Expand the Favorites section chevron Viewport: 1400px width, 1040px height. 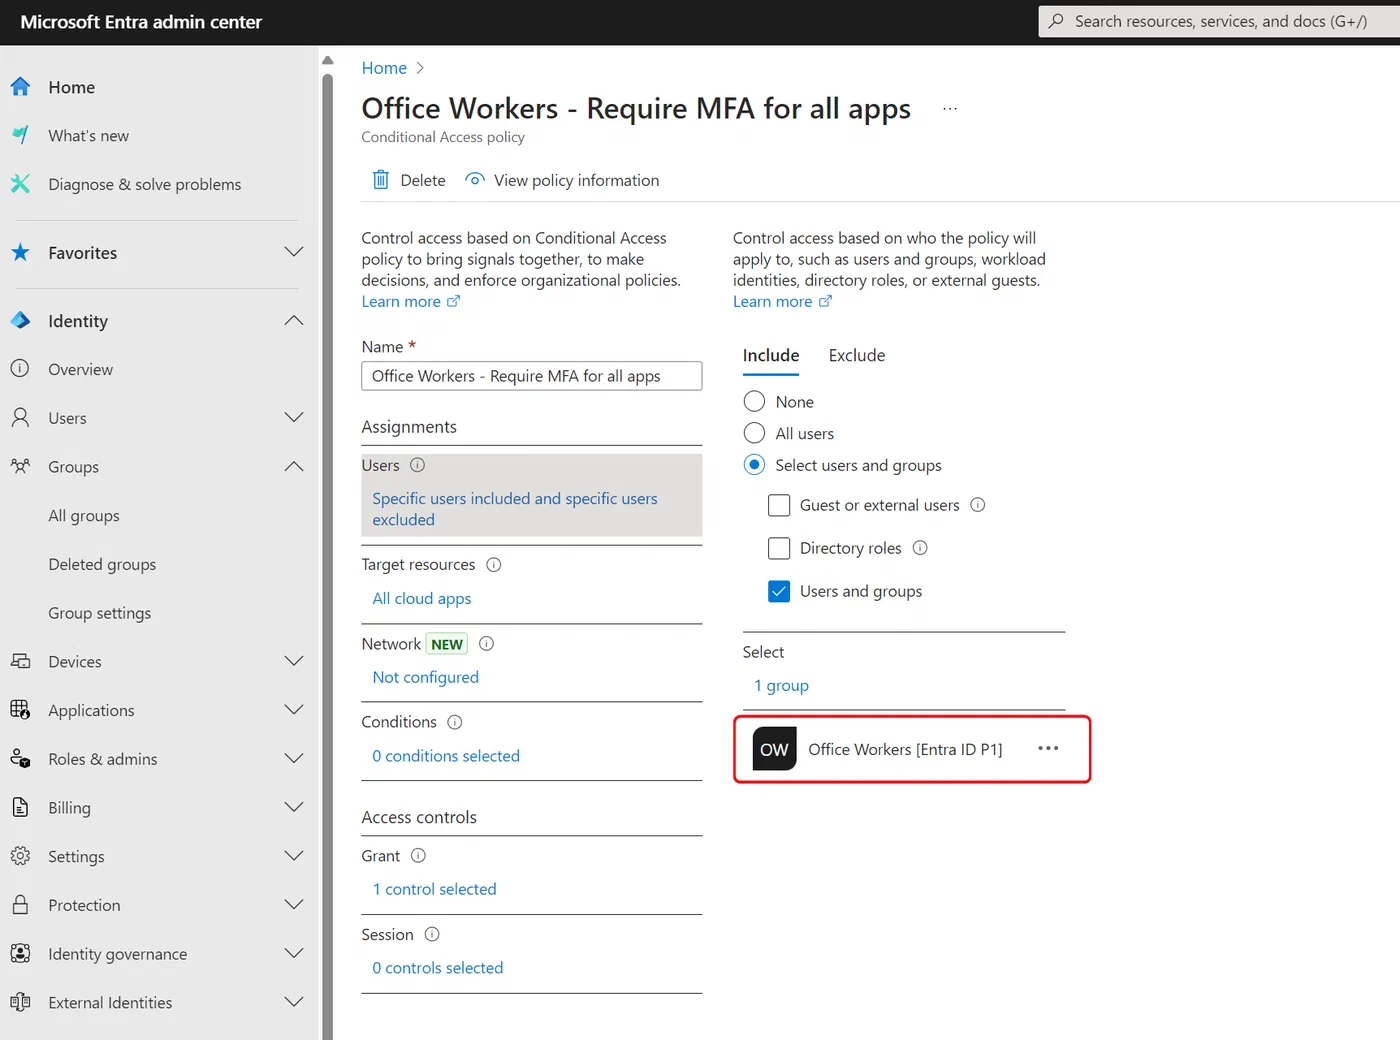pos(293,253)
